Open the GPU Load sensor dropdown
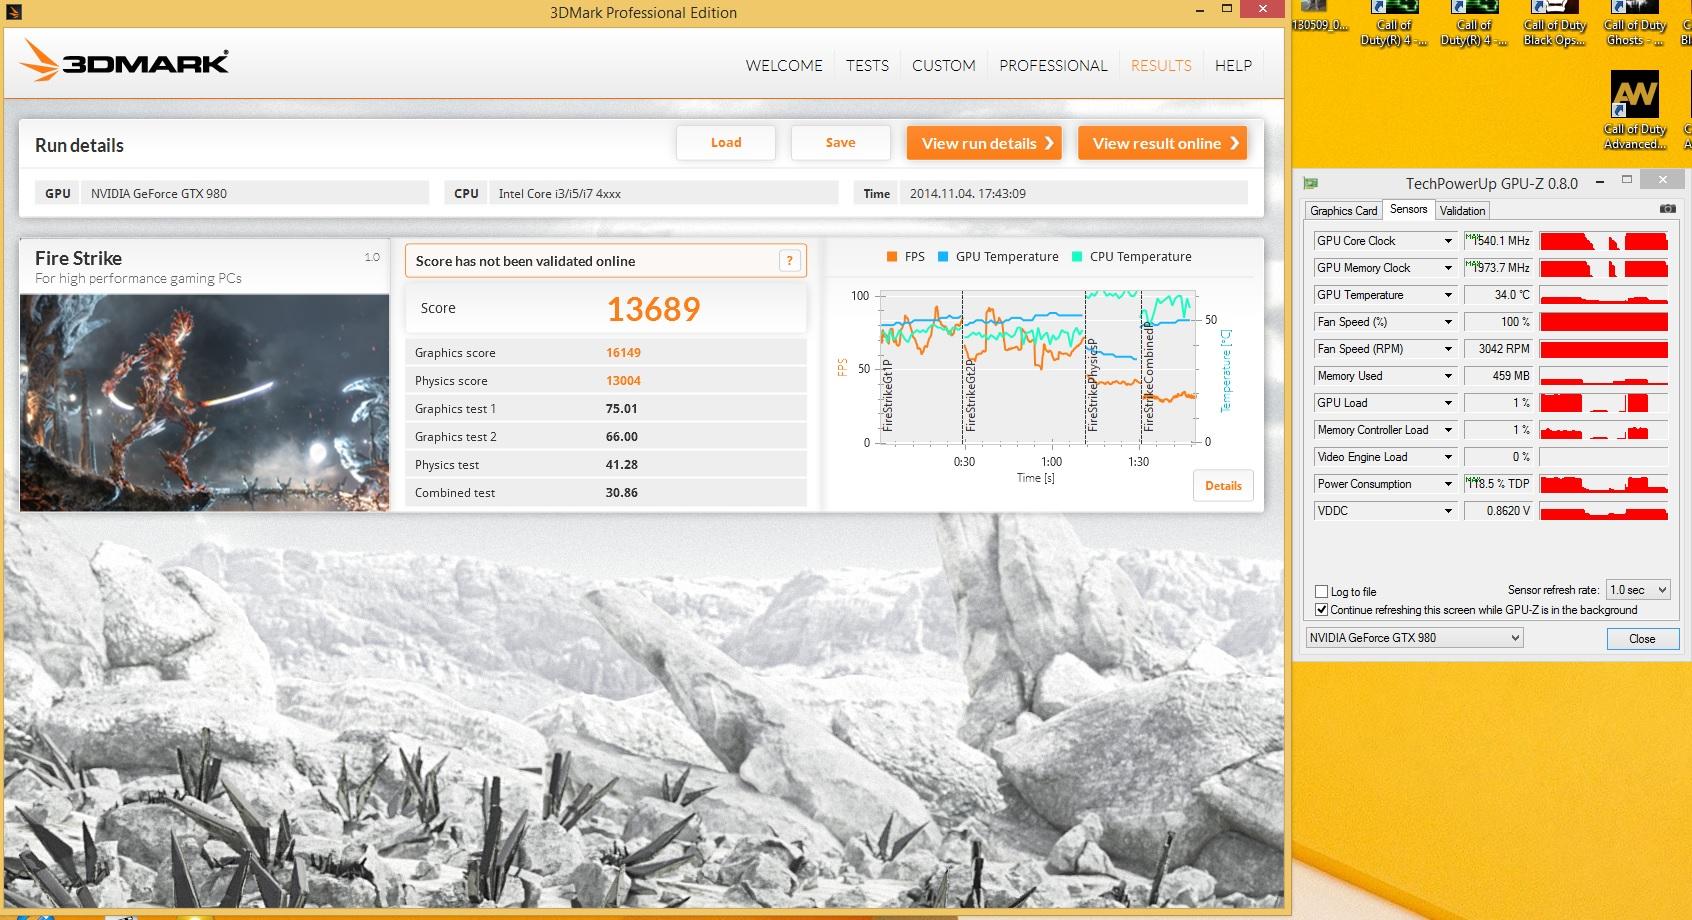 click(x=1447, y=403)
